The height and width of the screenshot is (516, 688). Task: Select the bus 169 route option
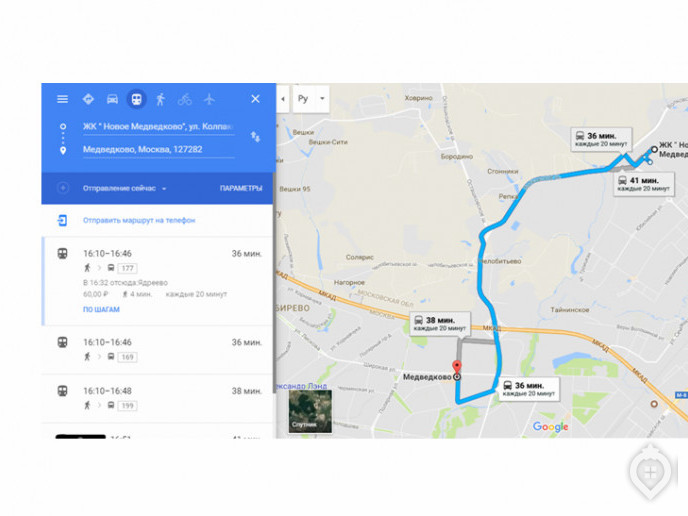pos(158,349)
